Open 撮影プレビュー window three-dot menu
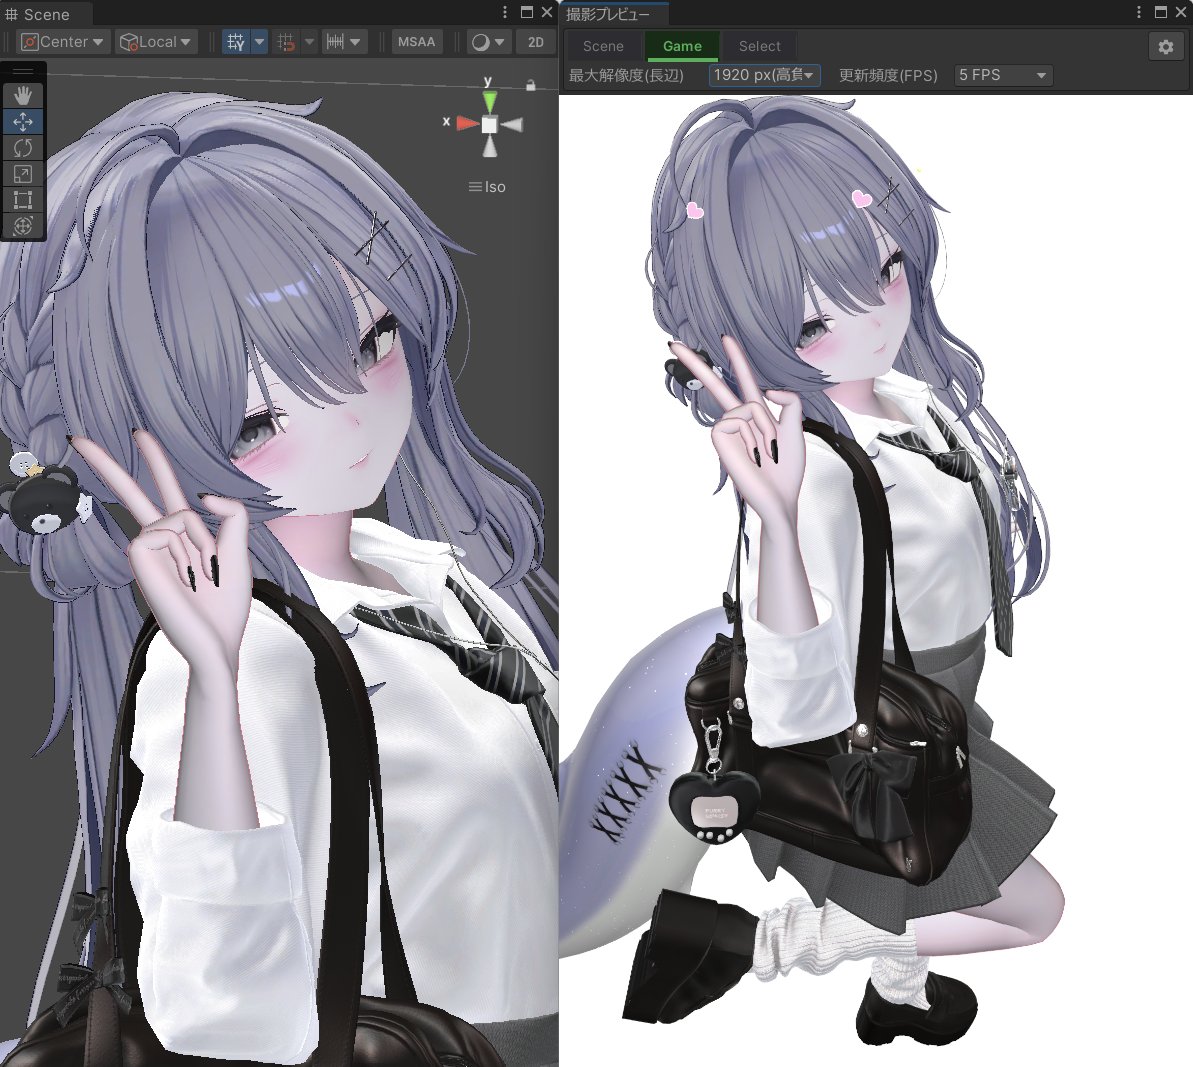 (1138, 12)
